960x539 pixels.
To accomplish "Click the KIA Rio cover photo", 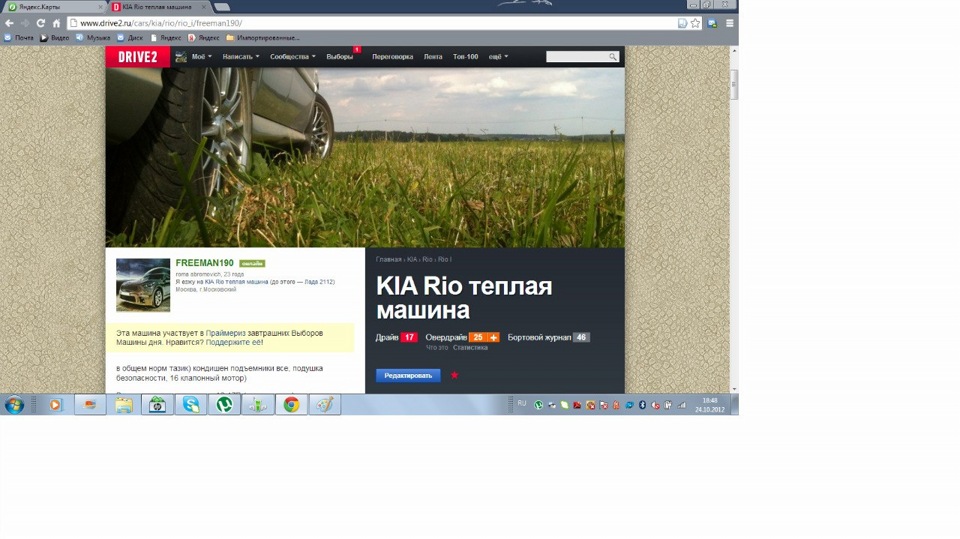I will (x=365, y=157).
